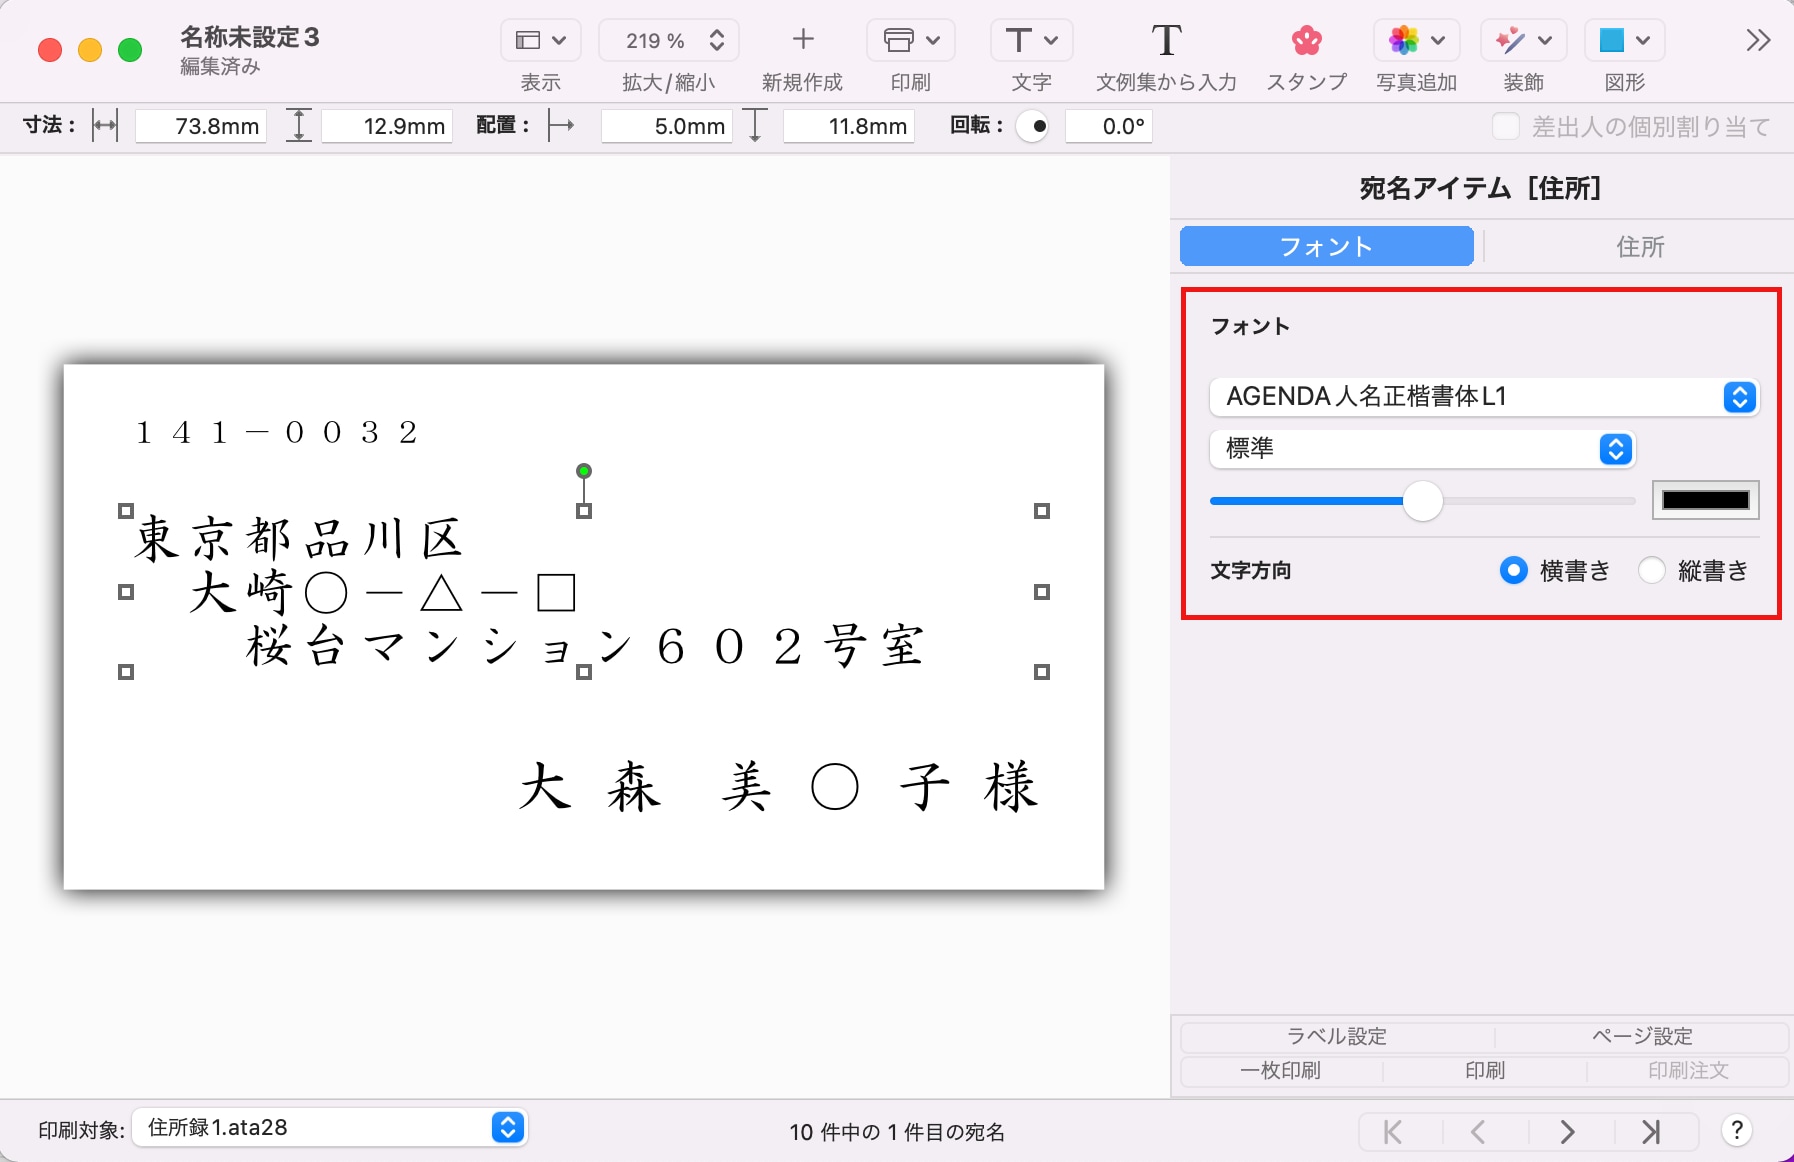Click the 印刷注文 button
This screenshot has width=1794, height=1162.
click(1688, 1070)
